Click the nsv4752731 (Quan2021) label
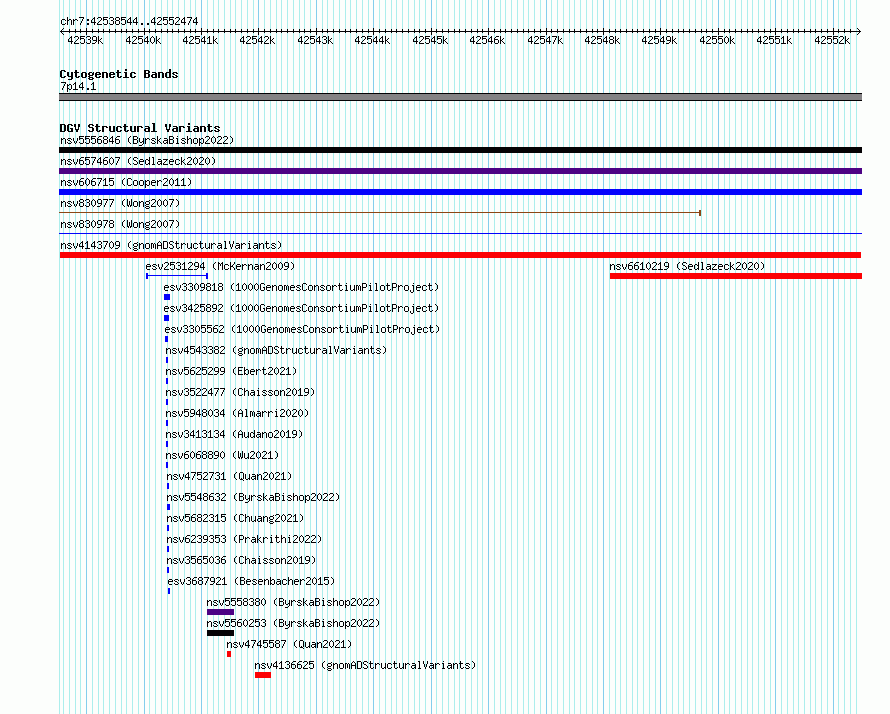Screen dimensions: 890x714 (x=229, y=476)
